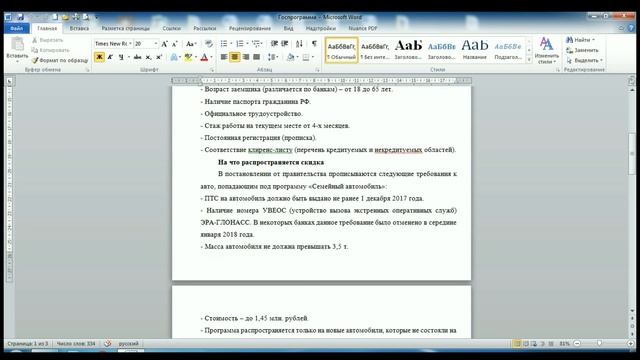Click the Find (Найти) button

[580, 40]
